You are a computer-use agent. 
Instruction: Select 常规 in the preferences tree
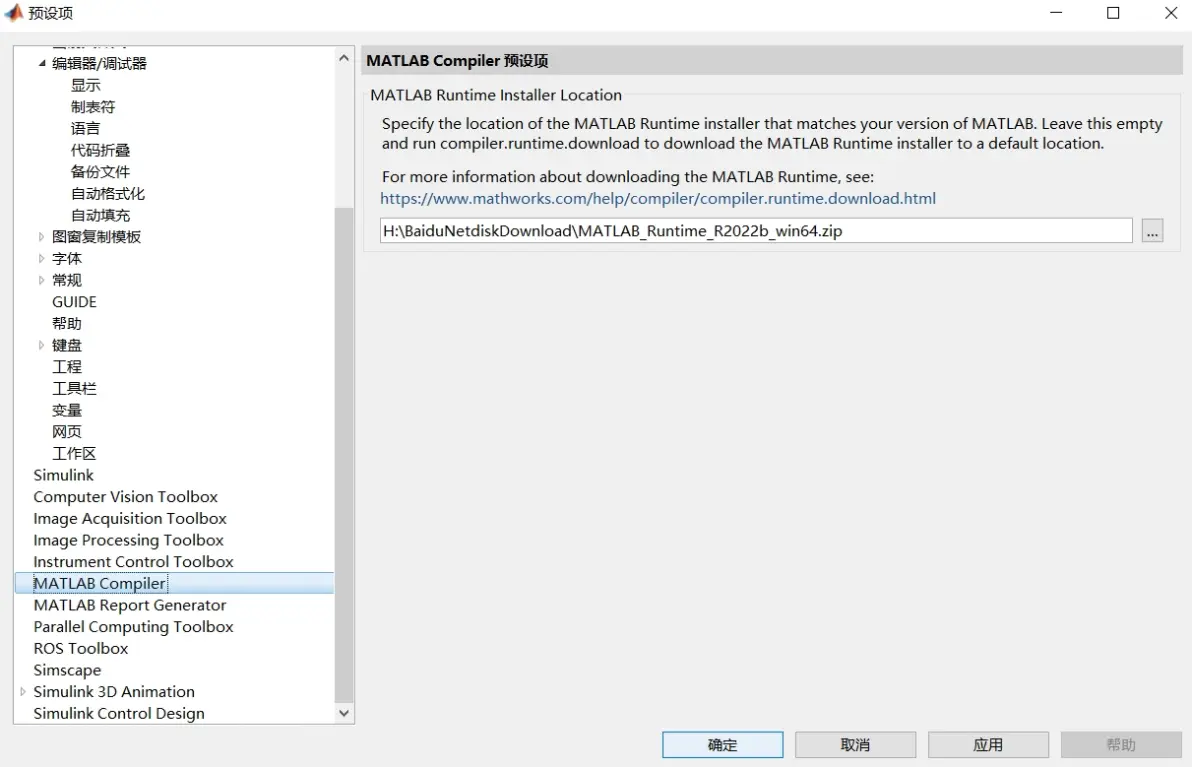tap(67, 280)
